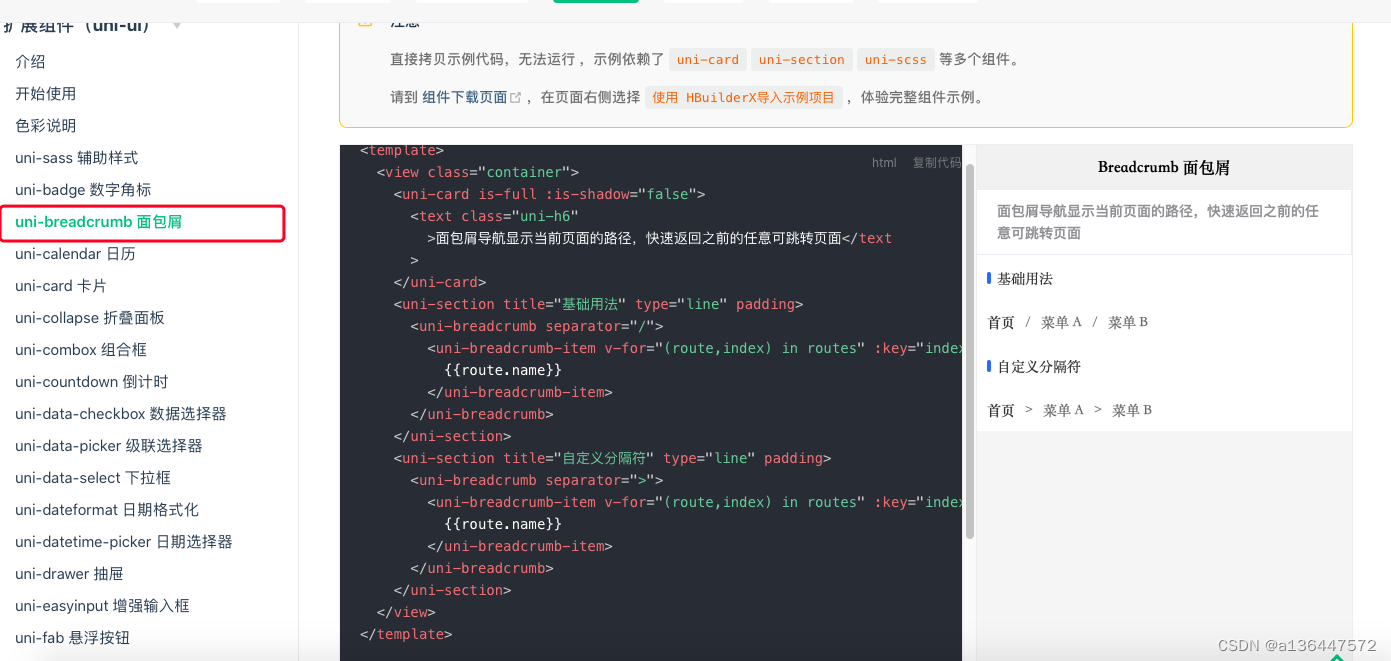This screenshot has height=661, width=1391.
Task: Click 使用 HBuilderX导入示例项目 code tag
Action: pyautogui.click(x=743, y=98)
